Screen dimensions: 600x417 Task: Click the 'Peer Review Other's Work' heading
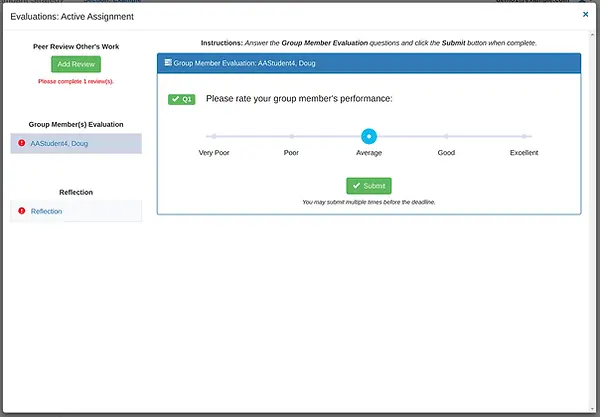tap(76, 47)
